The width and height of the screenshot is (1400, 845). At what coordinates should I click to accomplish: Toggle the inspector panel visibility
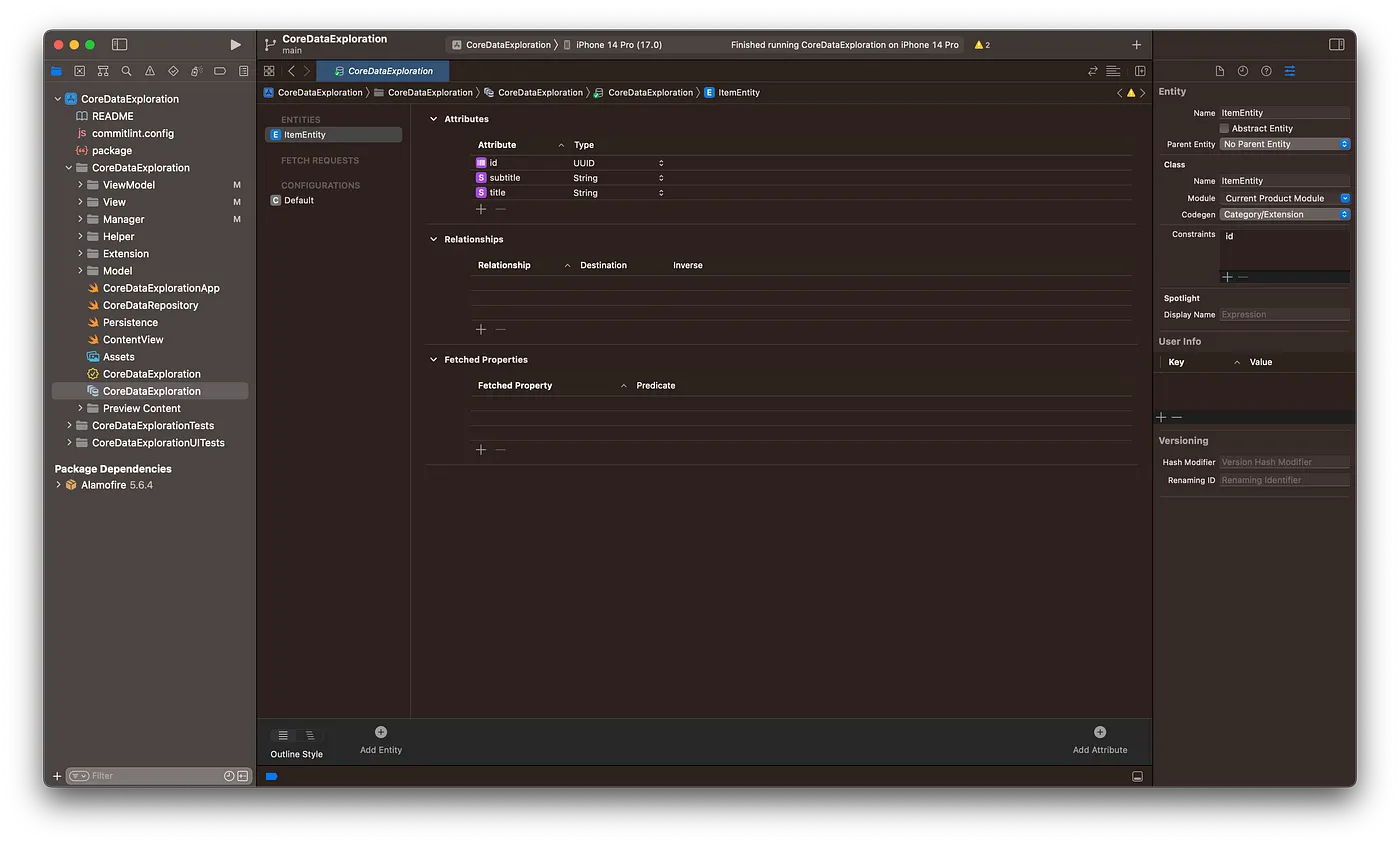click(x=1336, y=45)
